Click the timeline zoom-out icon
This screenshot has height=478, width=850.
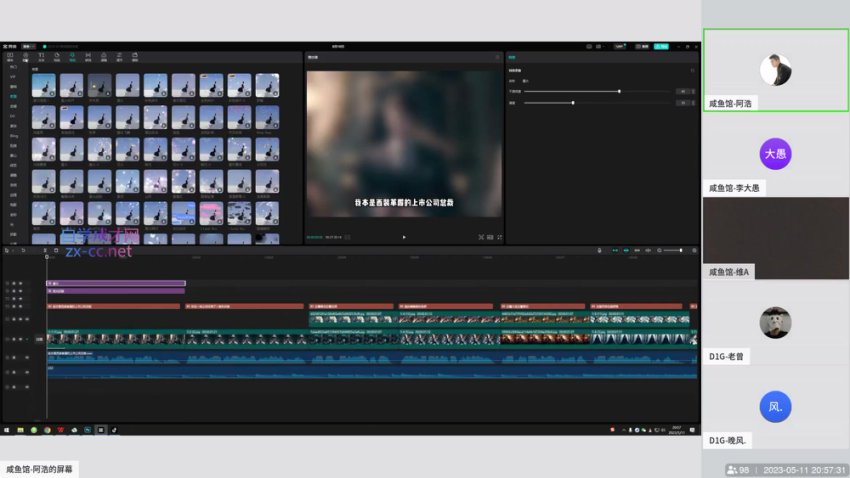pyautogui.click(x=658, y=250)
